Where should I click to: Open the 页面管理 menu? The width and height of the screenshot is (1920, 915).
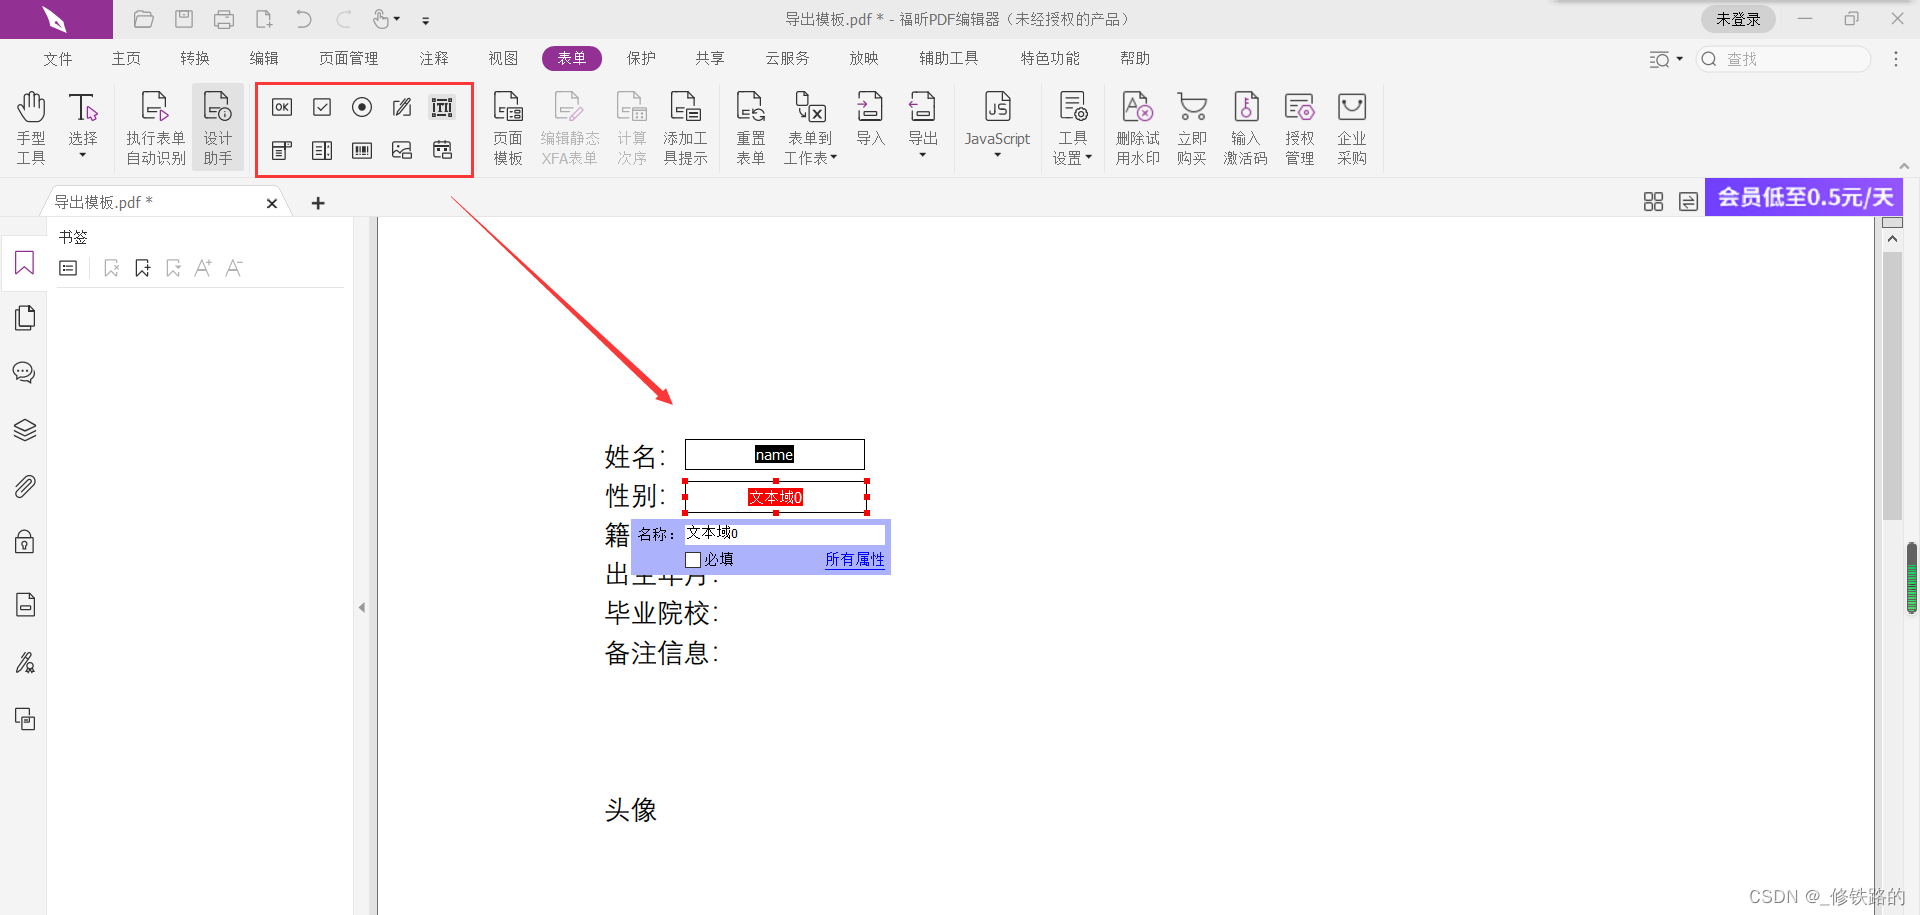coord(348,58)
